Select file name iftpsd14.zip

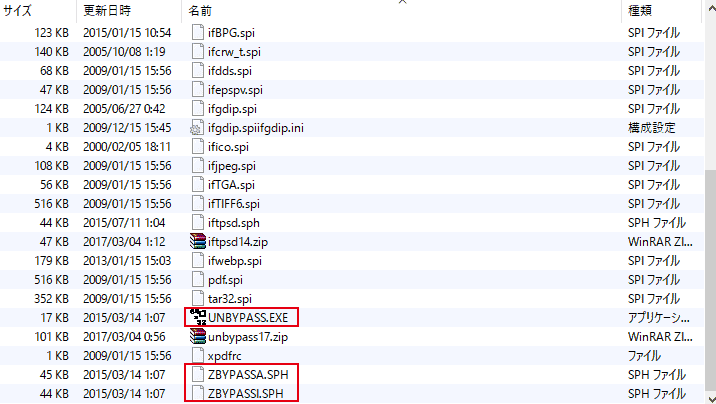click(x=238, y=242)
